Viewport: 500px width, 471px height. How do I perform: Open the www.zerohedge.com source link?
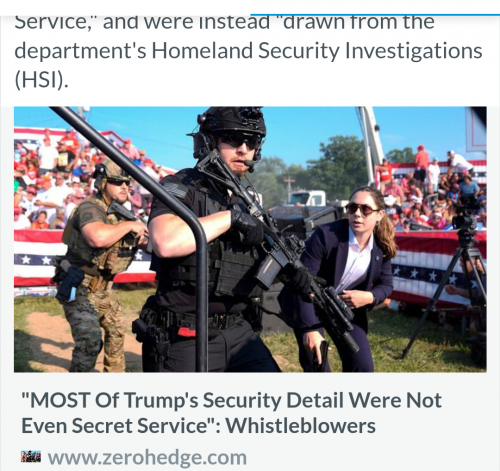147,457
